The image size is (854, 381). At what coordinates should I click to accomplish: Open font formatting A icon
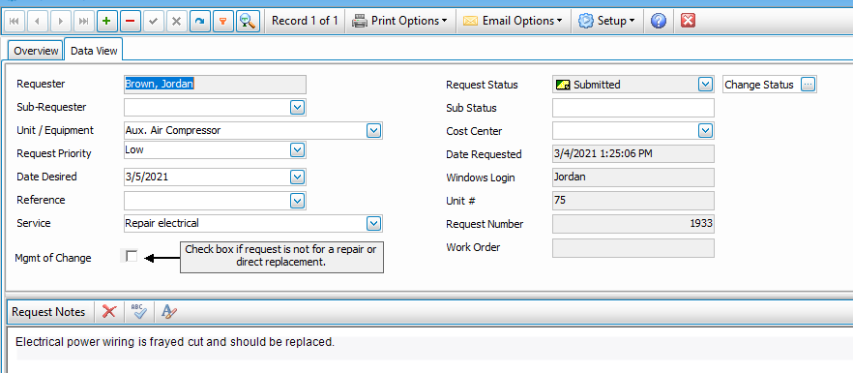pos(169,312)
